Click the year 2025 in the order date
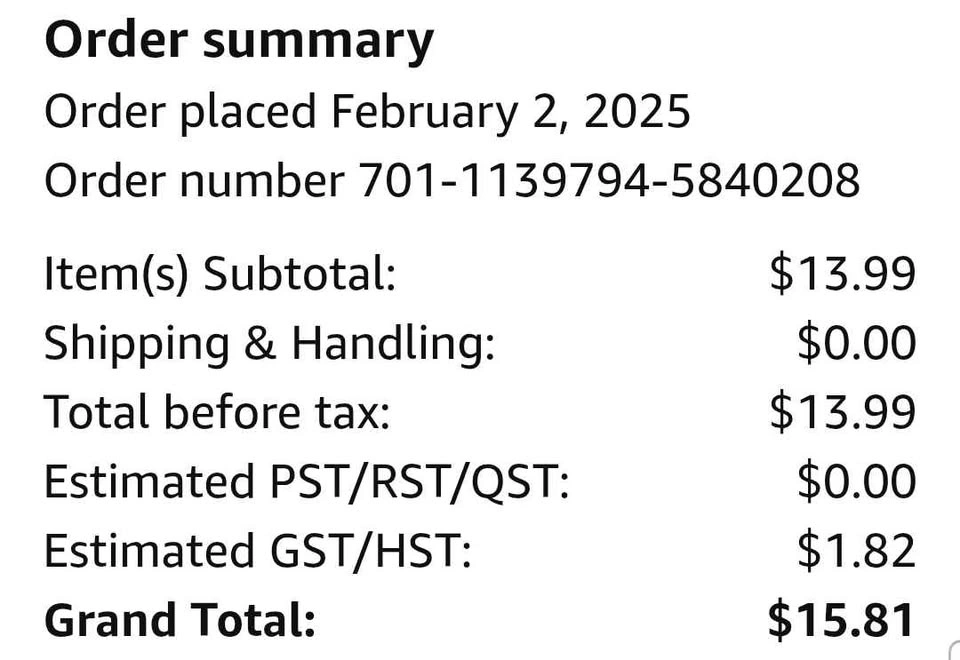Viewport: 960px width, 660px height. [637, 111]
